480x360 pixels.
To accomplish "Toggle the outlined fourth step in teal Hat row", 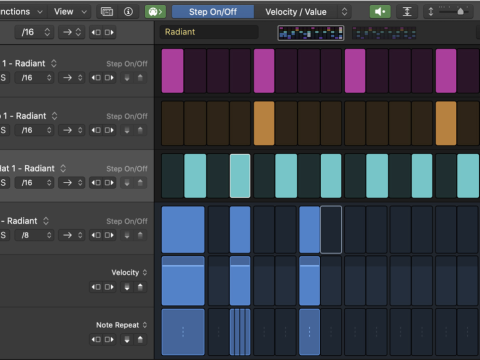I will (240, 176).
